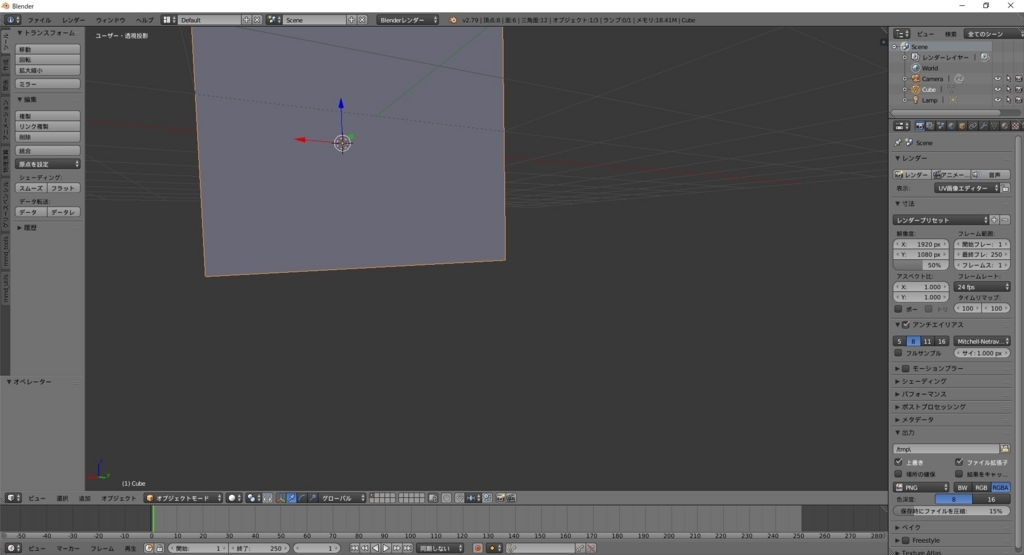The image size is (1024, 555).
Task: Select RGB color mode button
Action: tap(981, 487)
